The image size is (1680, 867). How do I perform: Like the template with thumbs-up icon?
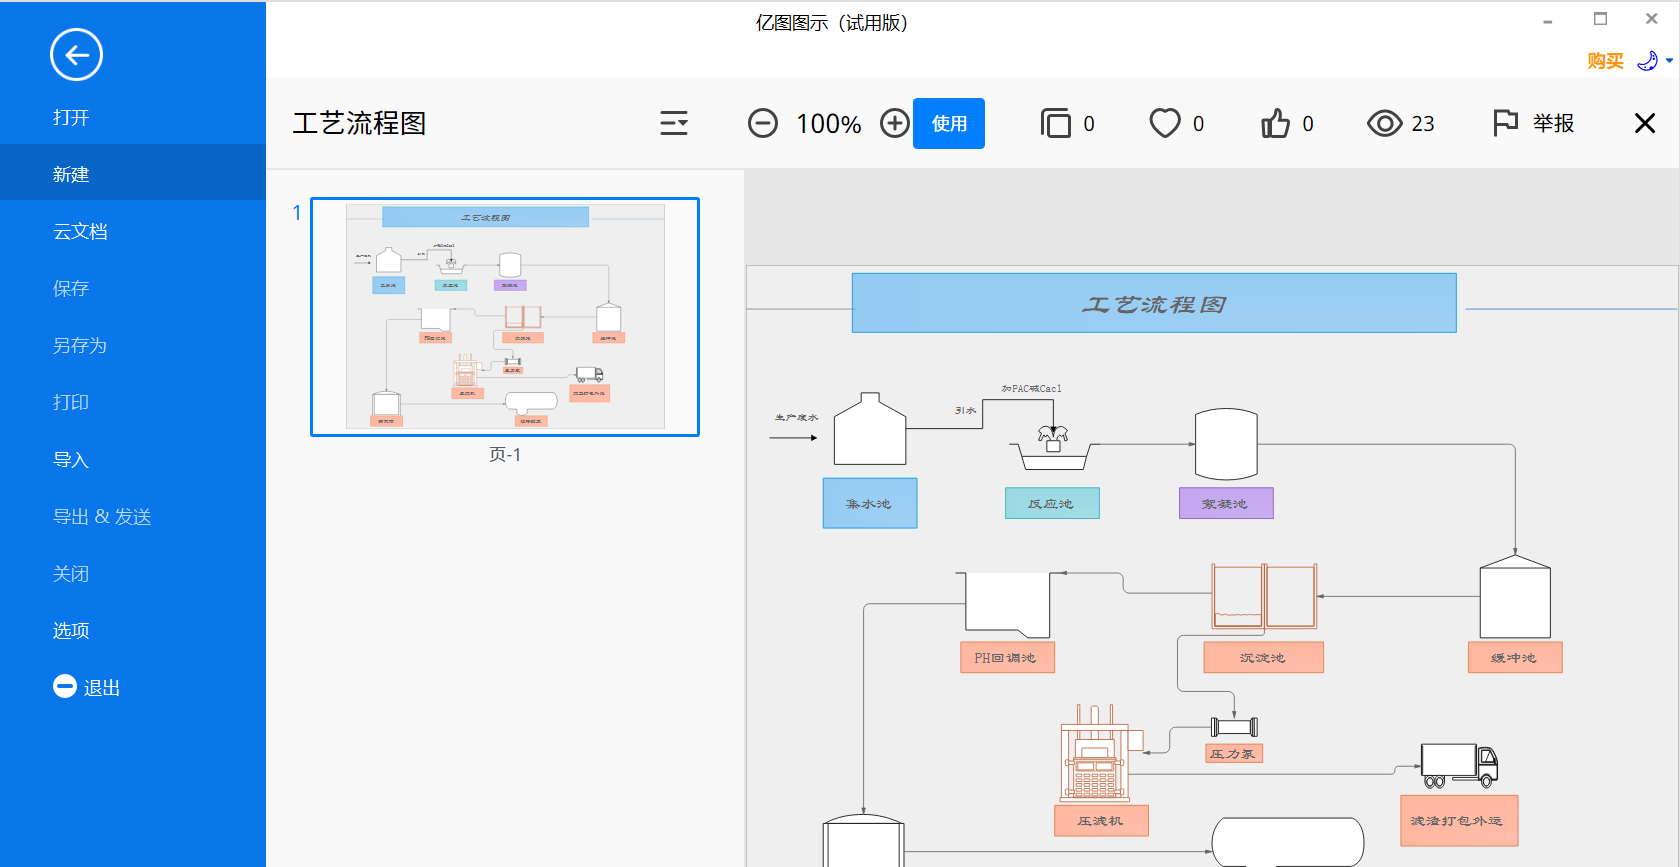1275,123
